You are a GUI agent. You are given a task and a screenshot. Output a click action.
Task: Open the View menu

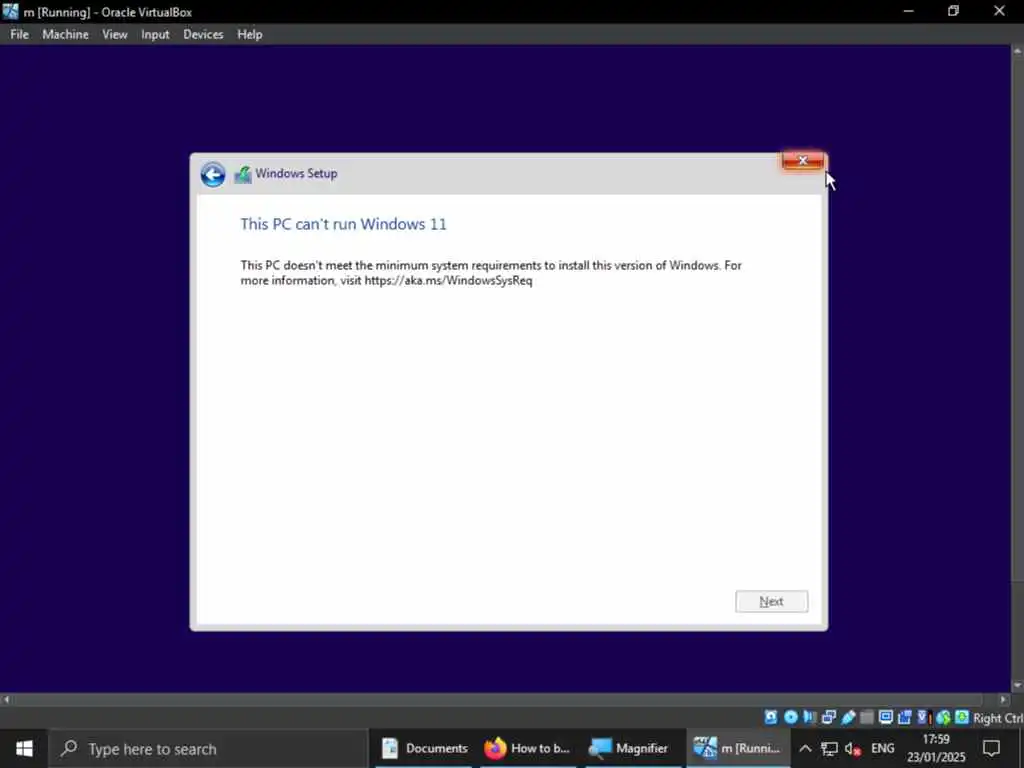pos(114,35)
